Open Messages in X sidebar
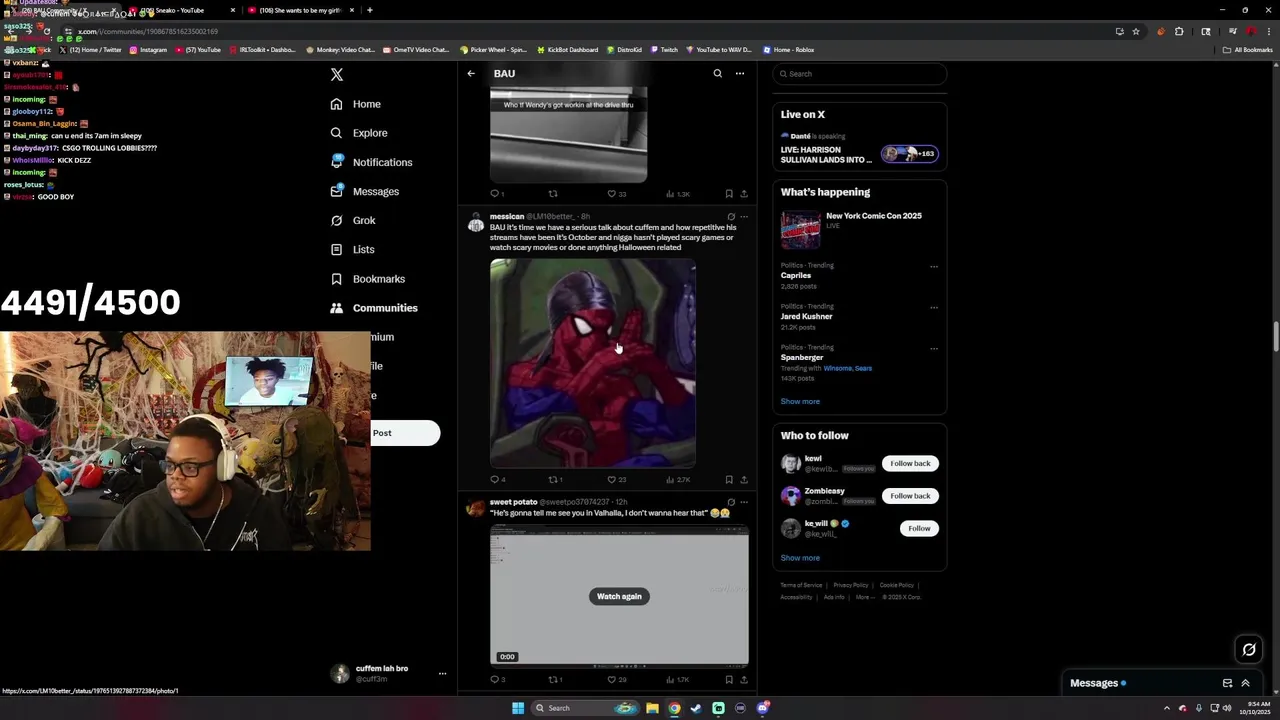The image size is (1280, 720). [365, 191]
